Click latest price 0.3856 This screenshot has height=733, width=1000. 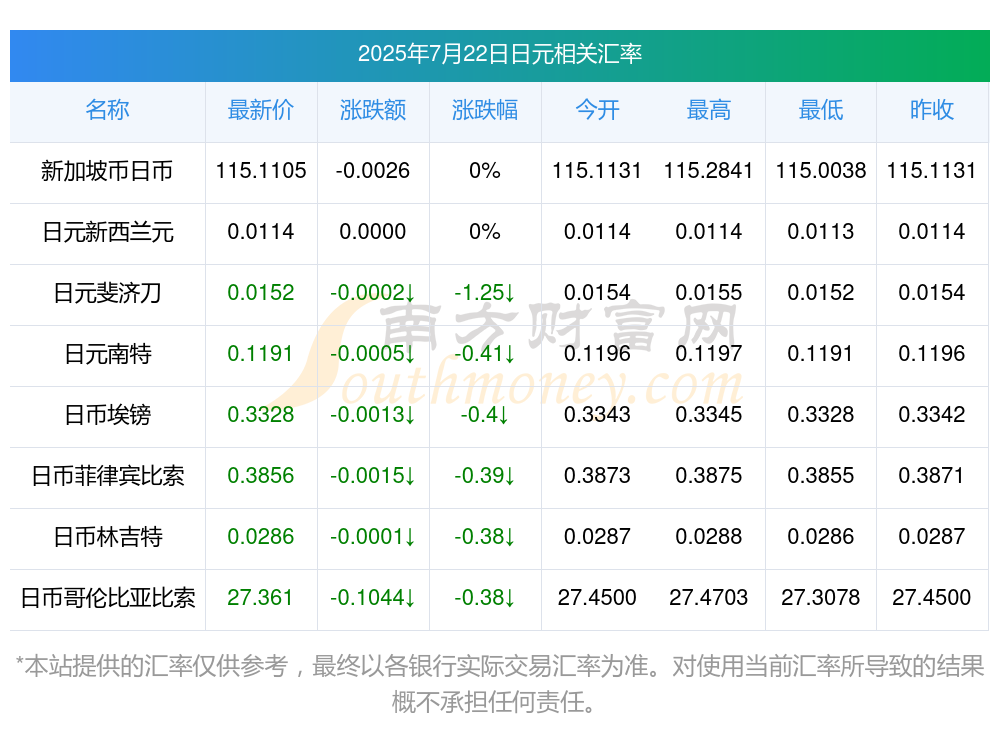coord(261,476)
